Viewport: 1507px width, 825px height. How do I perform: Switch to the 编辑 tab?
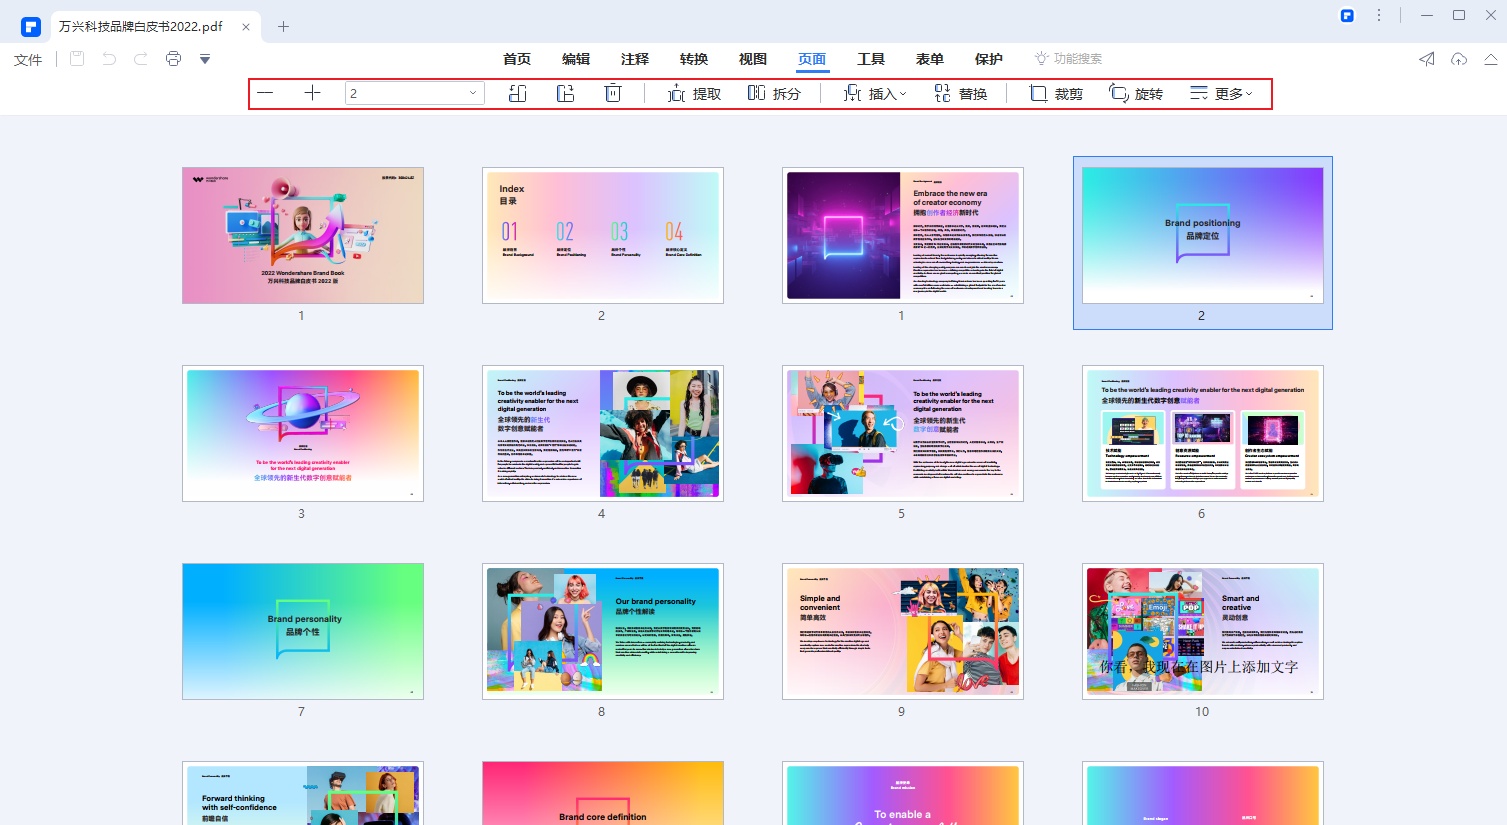tap(576, 59)
